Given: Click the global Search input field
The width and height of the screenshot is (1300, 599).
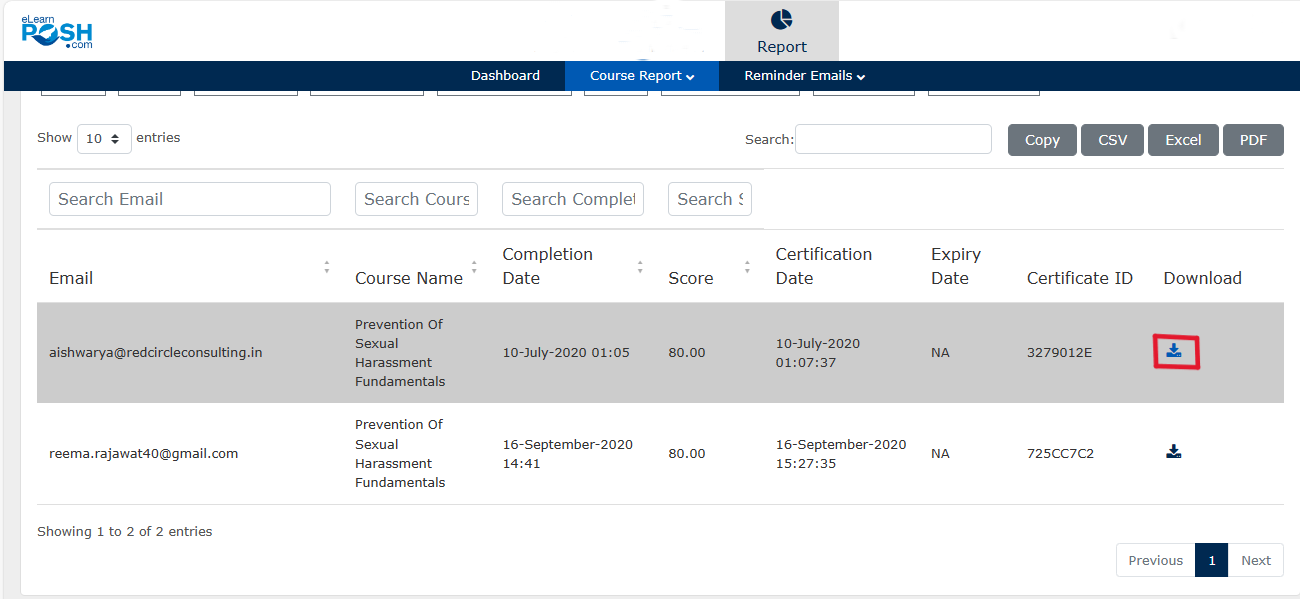Looking at the screenshot, I should (892, 139).
